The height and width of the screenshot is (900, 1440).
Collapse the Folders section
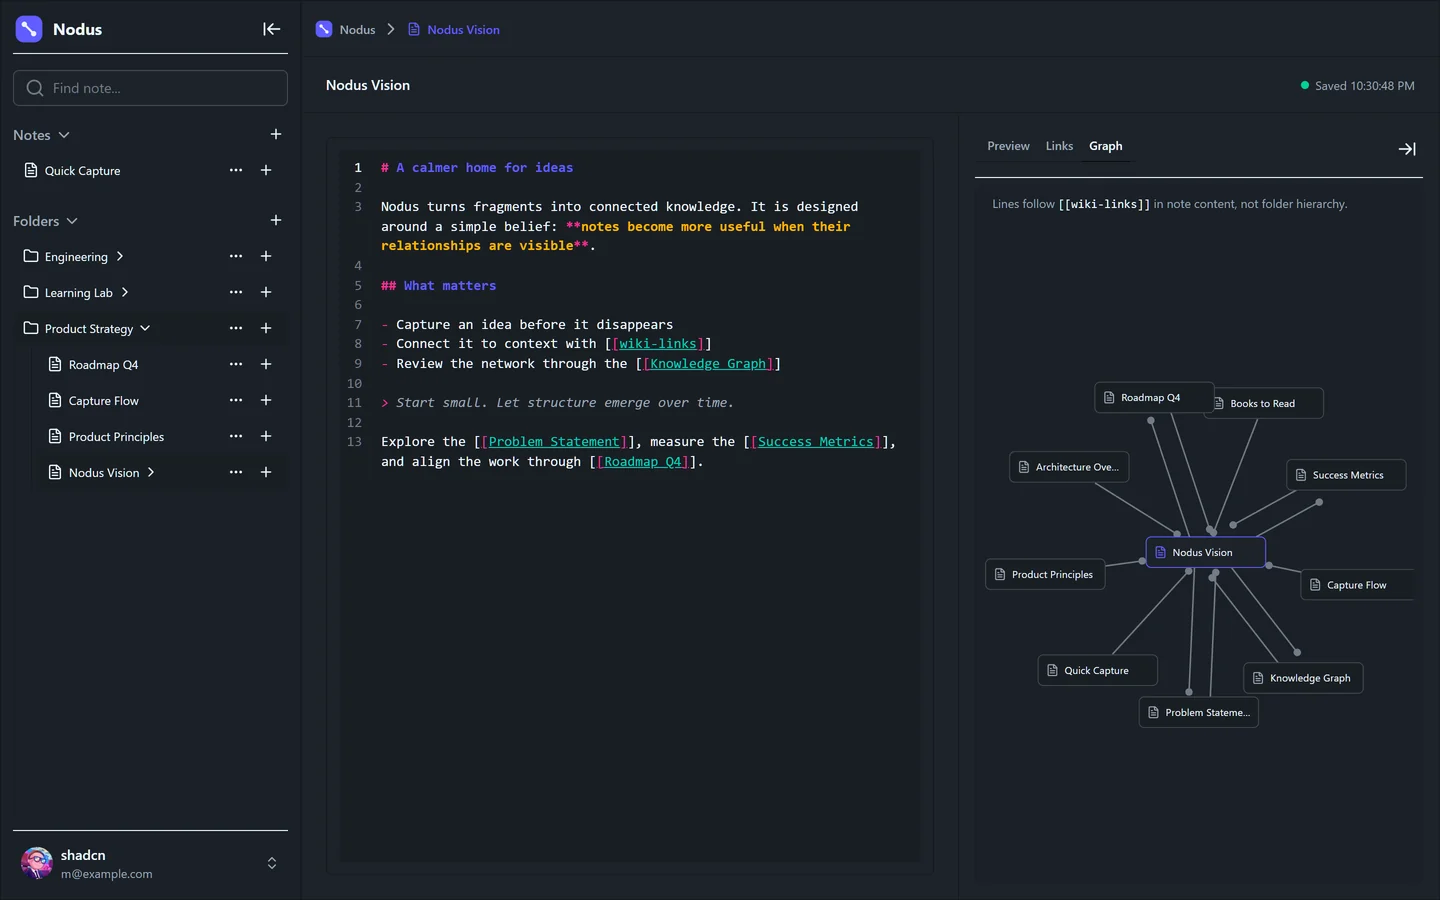(x=72, y=221)
